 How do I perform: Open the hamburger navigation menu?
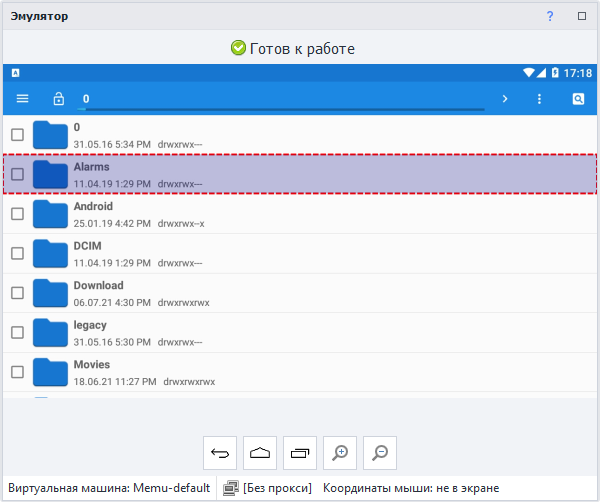pos(23,99)
